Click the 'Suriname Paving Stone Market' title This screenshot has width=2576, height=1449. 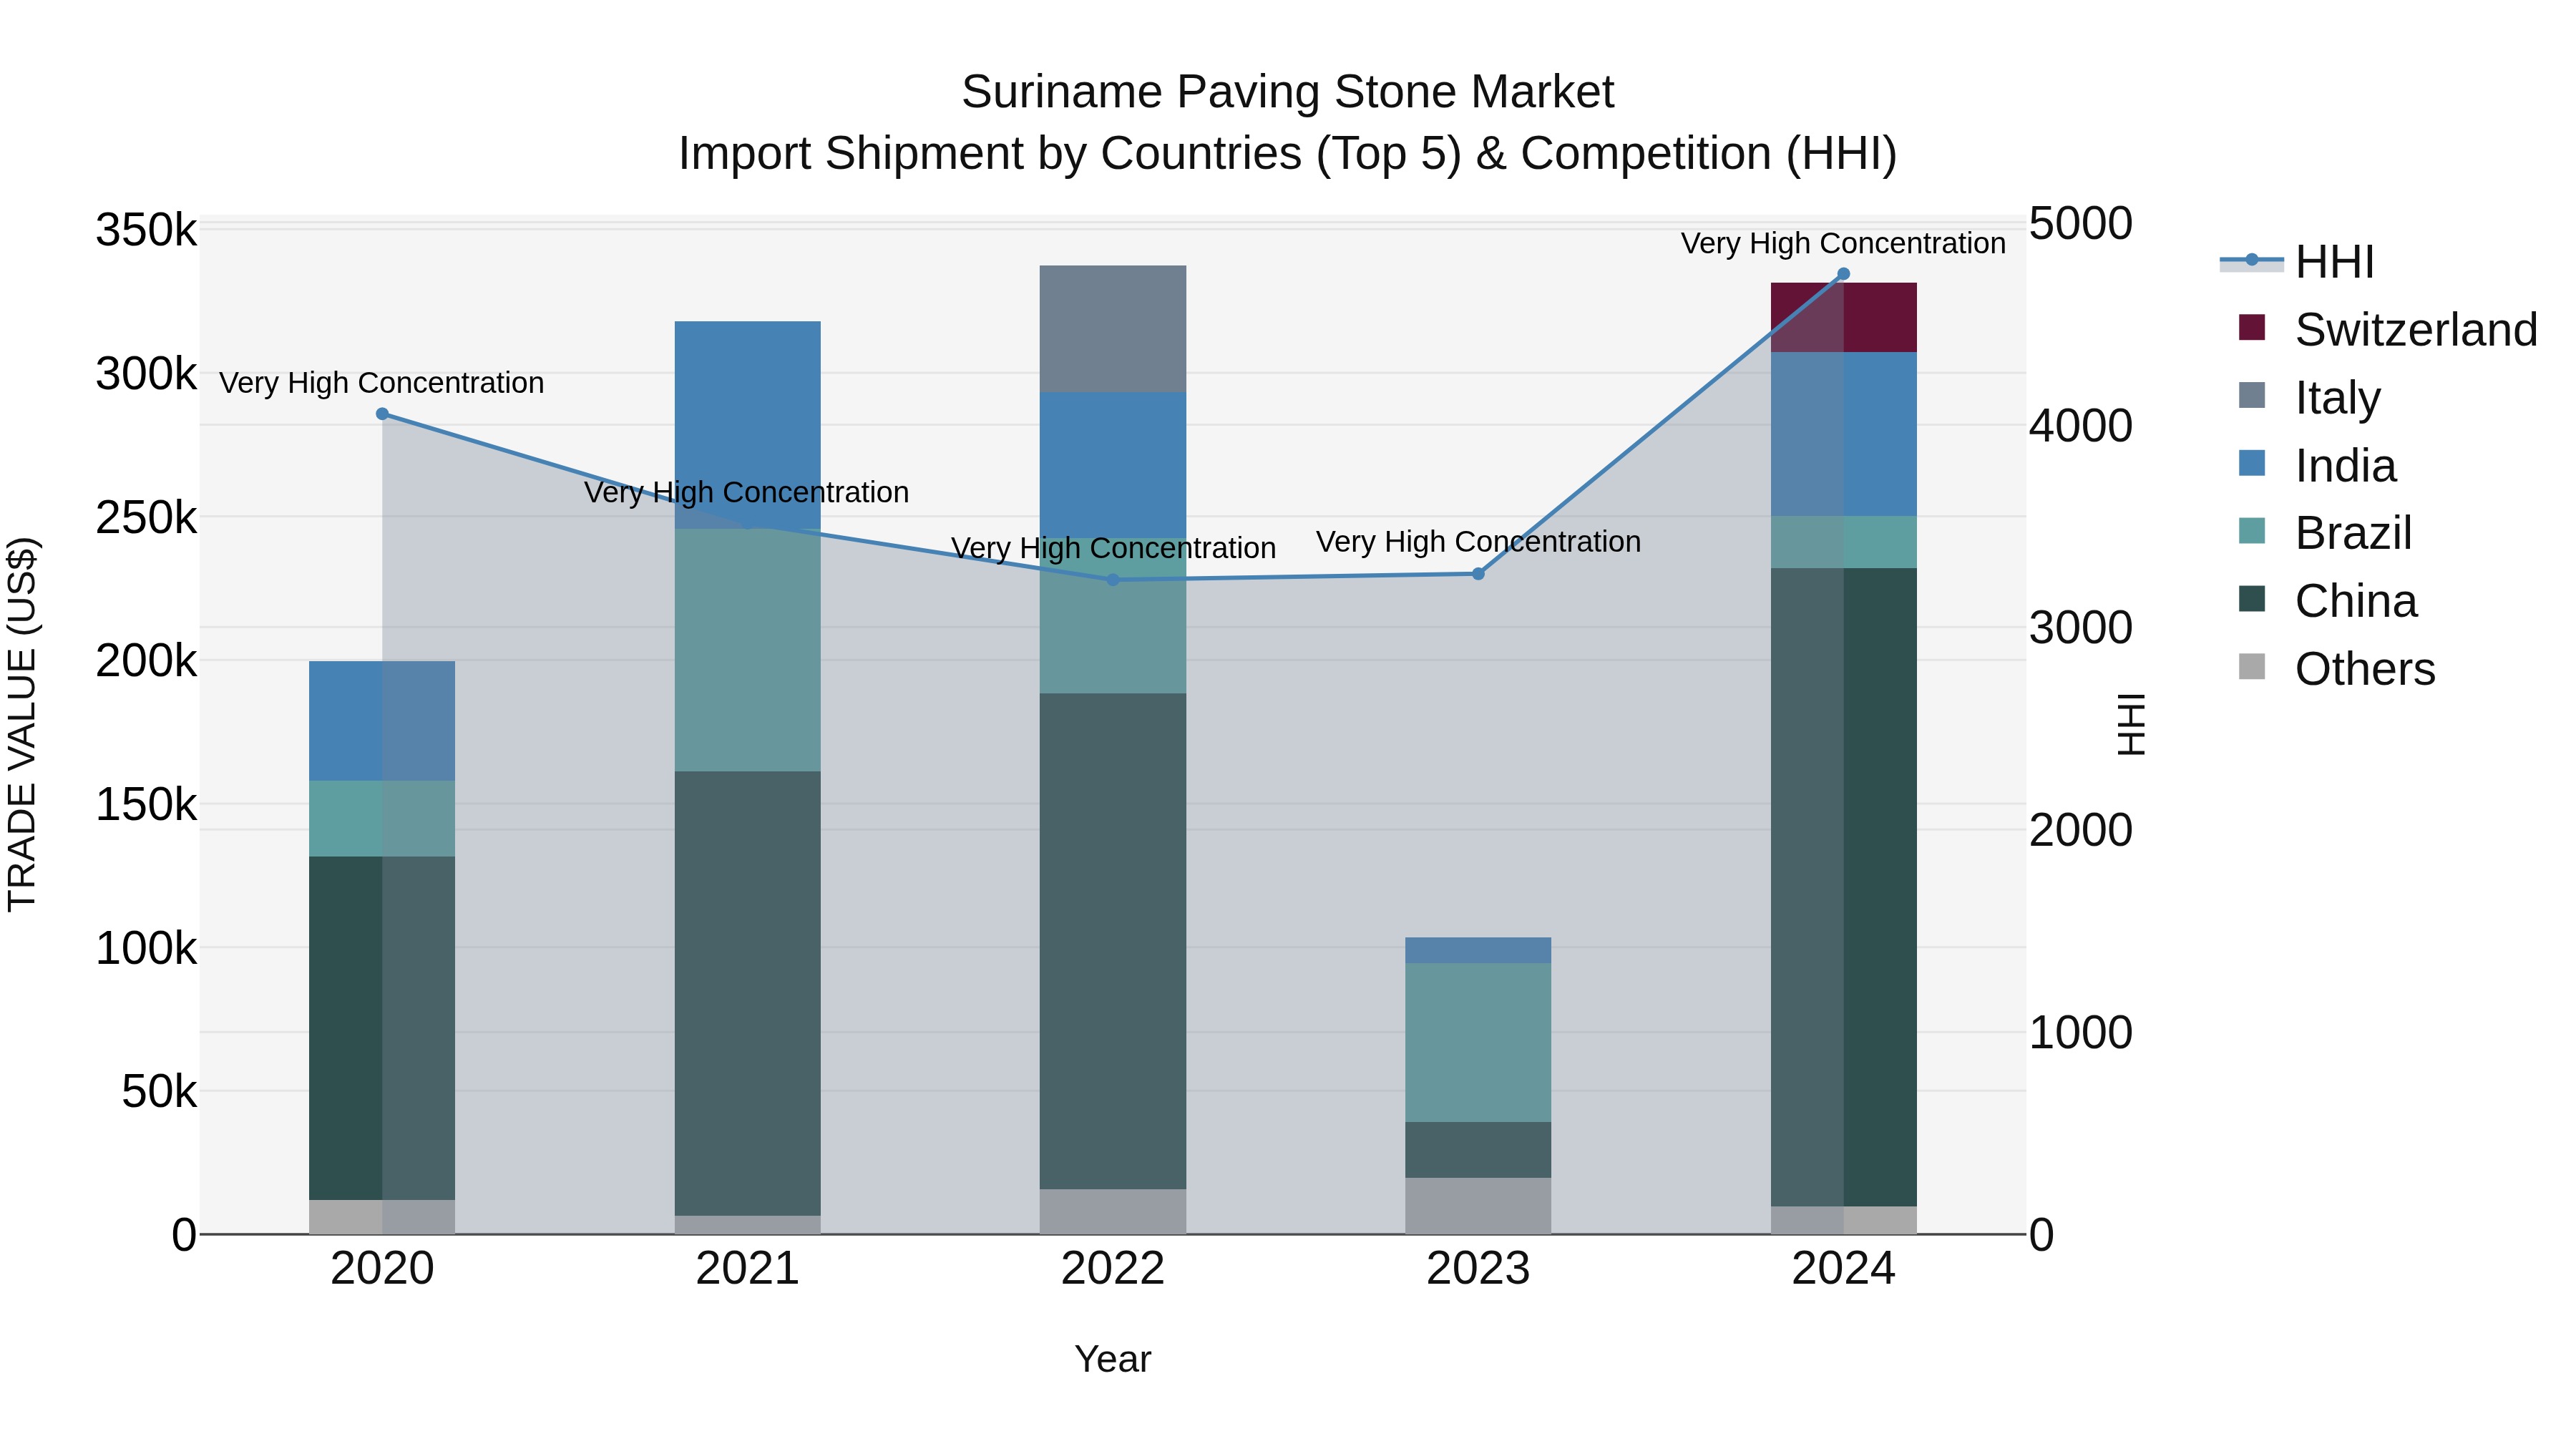tap(1288, 92)
